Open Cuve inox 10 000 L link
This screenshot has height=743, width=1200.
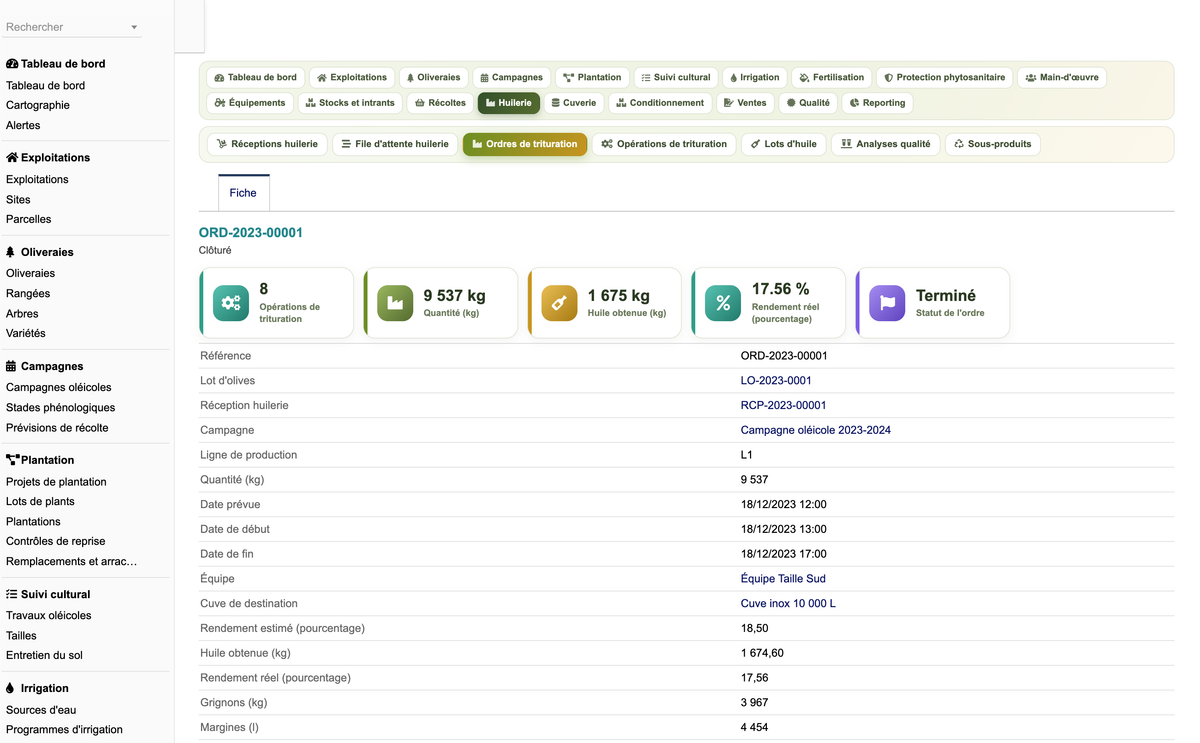[788, 603]
